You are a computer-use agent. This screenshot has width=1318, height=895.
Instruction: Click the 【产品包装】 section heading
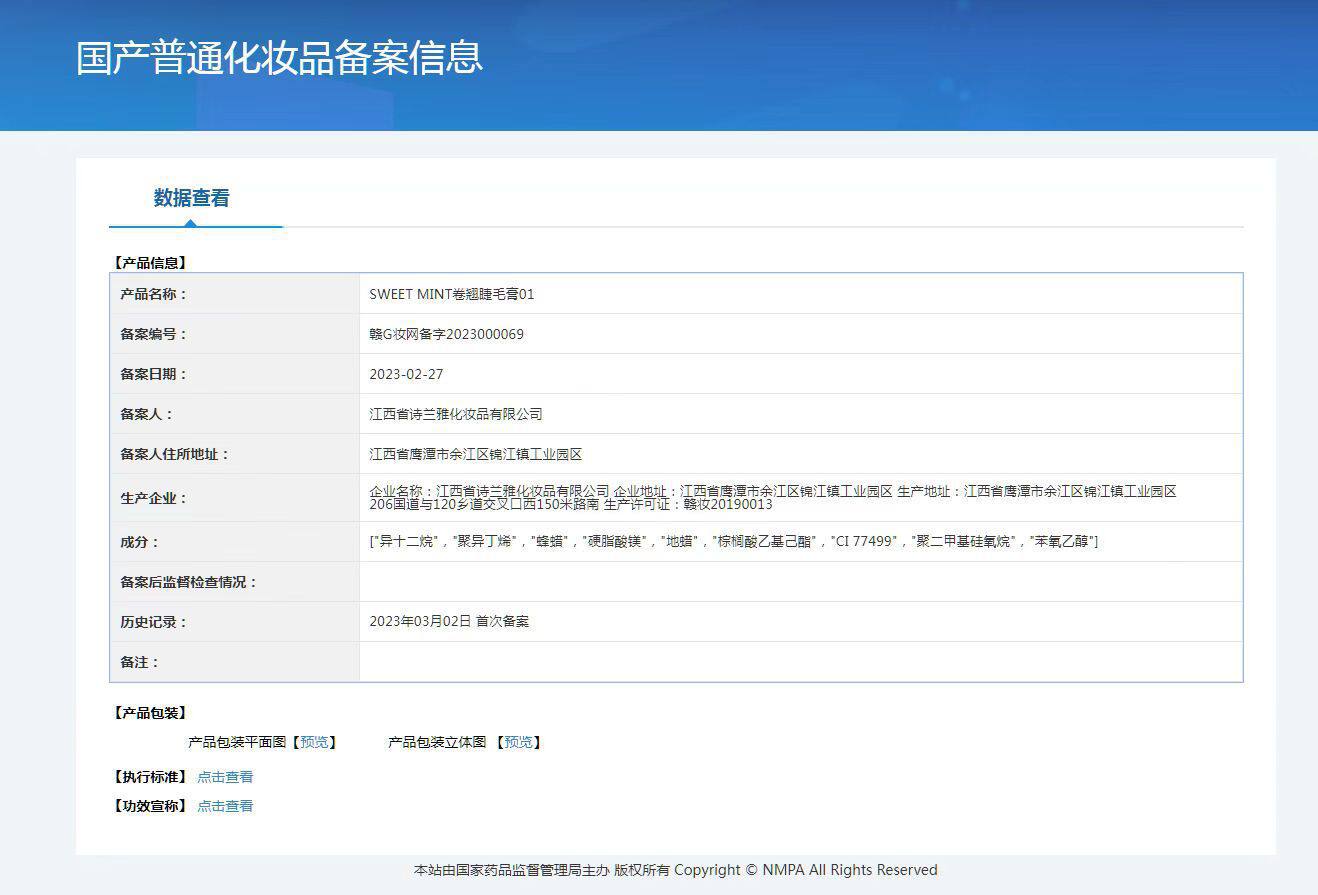click(x=150, y=713)
